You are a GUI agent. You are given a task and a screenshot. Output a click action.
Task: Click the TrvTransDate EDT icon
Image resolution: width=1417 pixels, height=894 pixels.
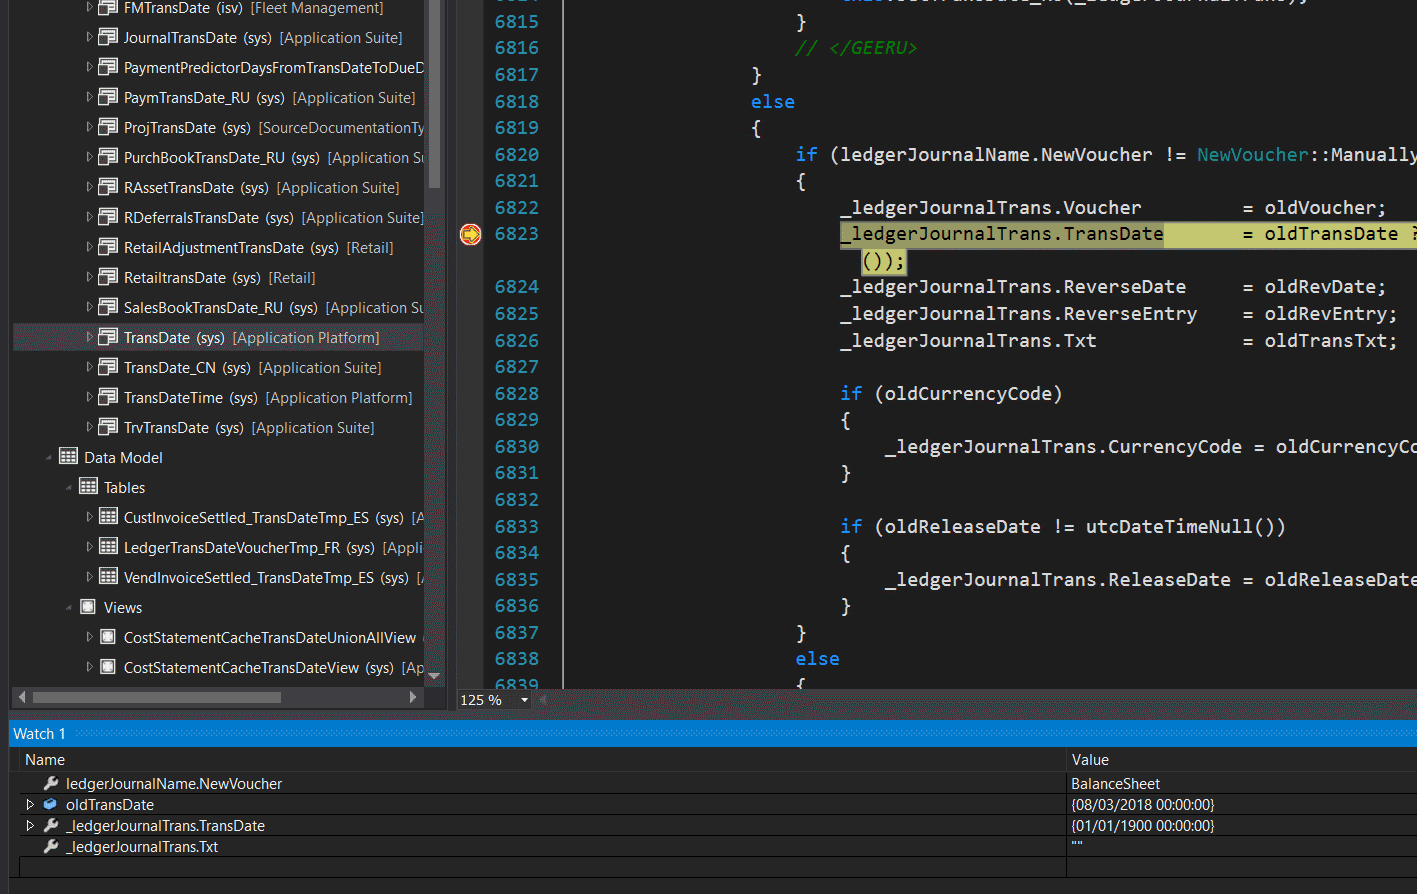pos(108,428)
